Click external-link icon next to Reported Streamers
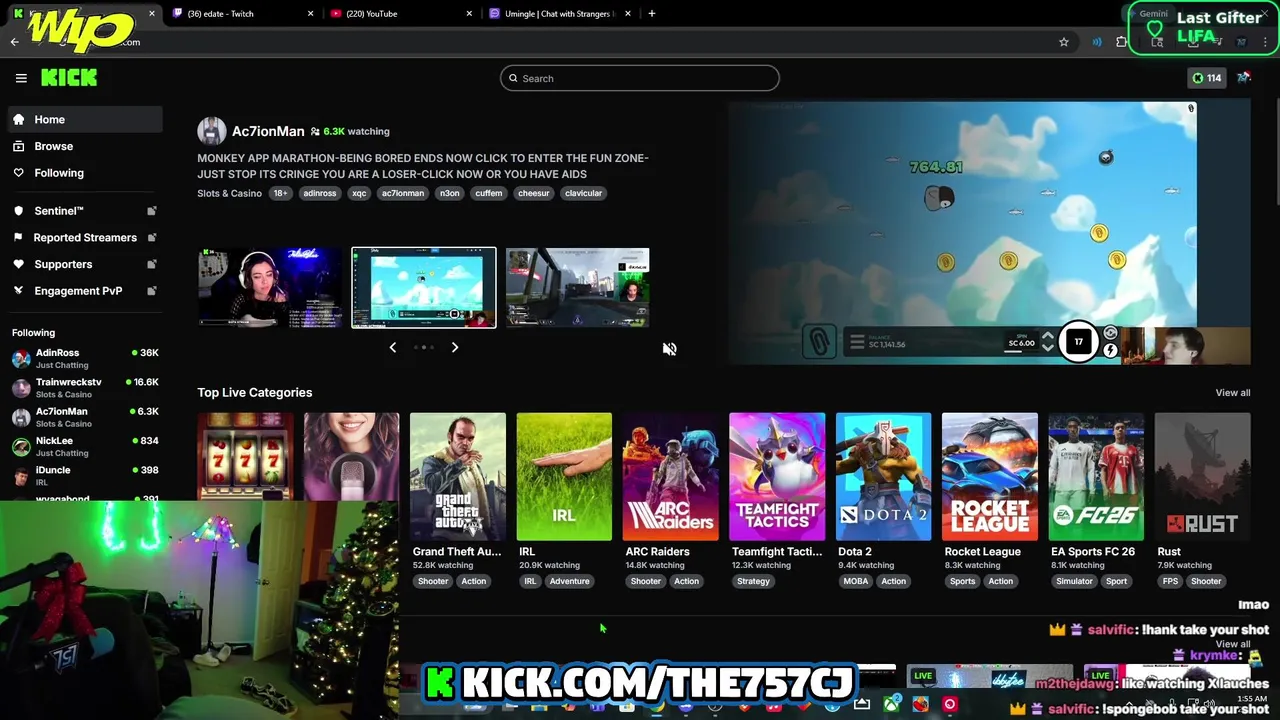 [152, 237]
